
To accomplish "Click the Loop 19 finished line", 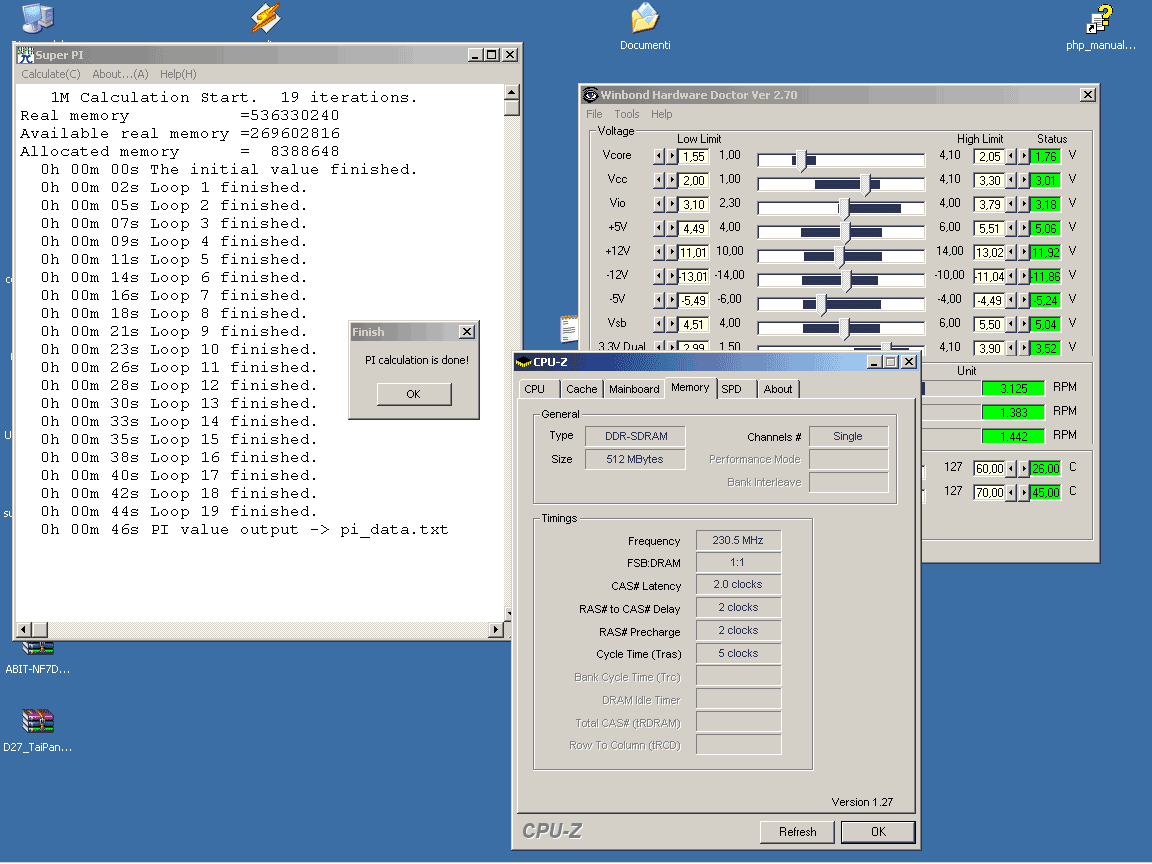I will tap(179, 511).
